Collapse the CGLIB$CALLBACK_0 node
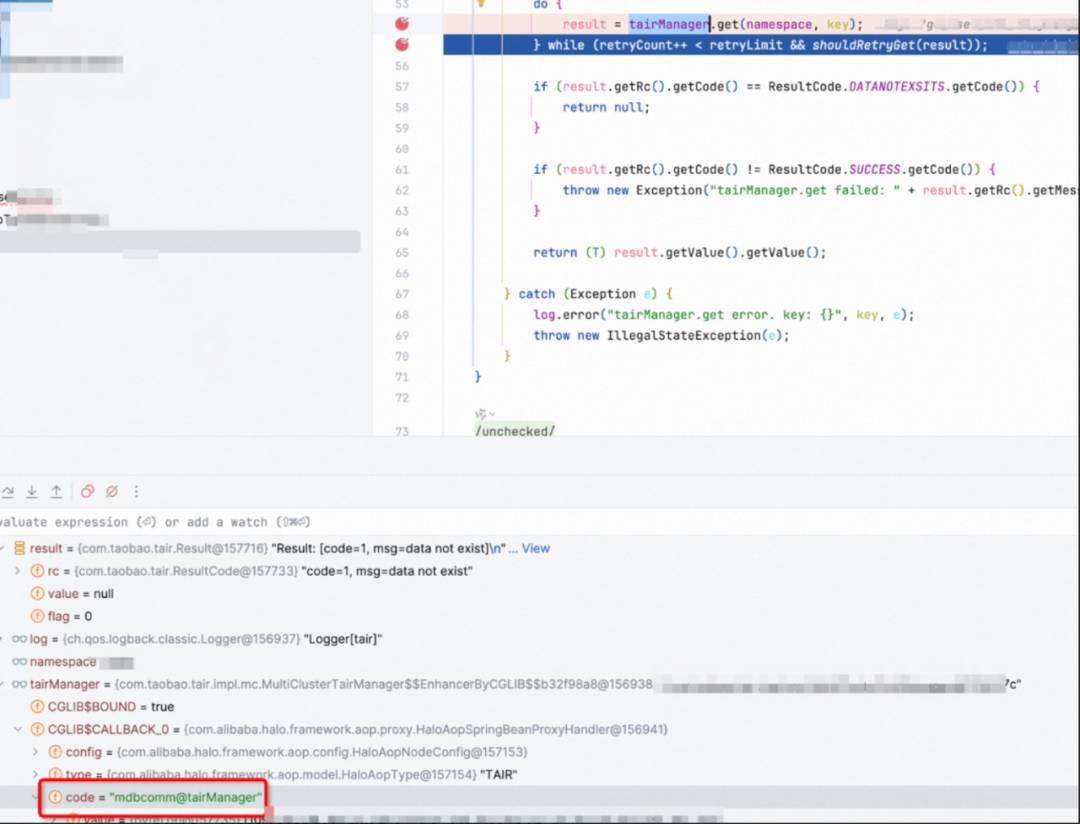This screenshot has height=824, width=1080. (x=17, y=729)
